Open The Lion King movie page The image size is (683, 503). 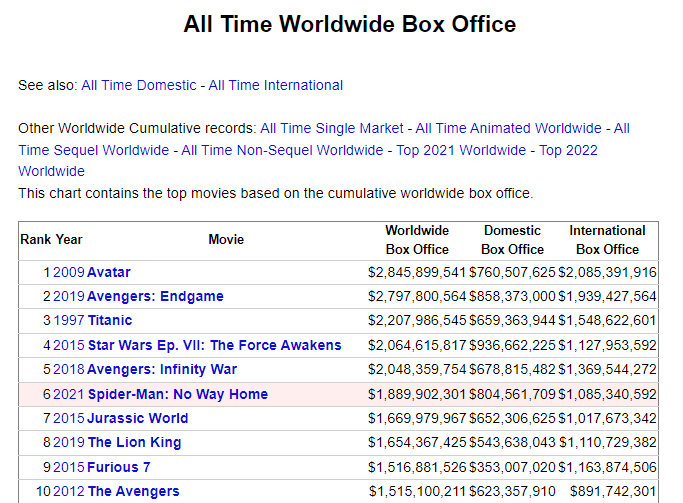click(x=134, y=442)
